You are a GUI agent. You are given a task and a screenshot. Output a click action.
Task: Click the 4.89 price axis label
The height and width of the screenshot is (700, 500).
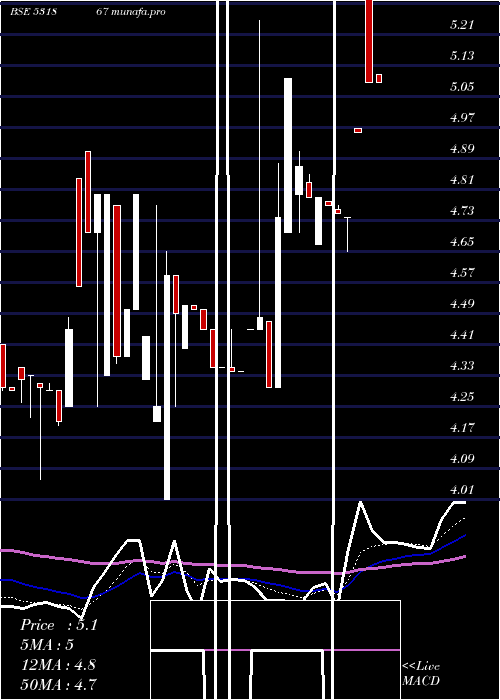[x=461, y=149]
